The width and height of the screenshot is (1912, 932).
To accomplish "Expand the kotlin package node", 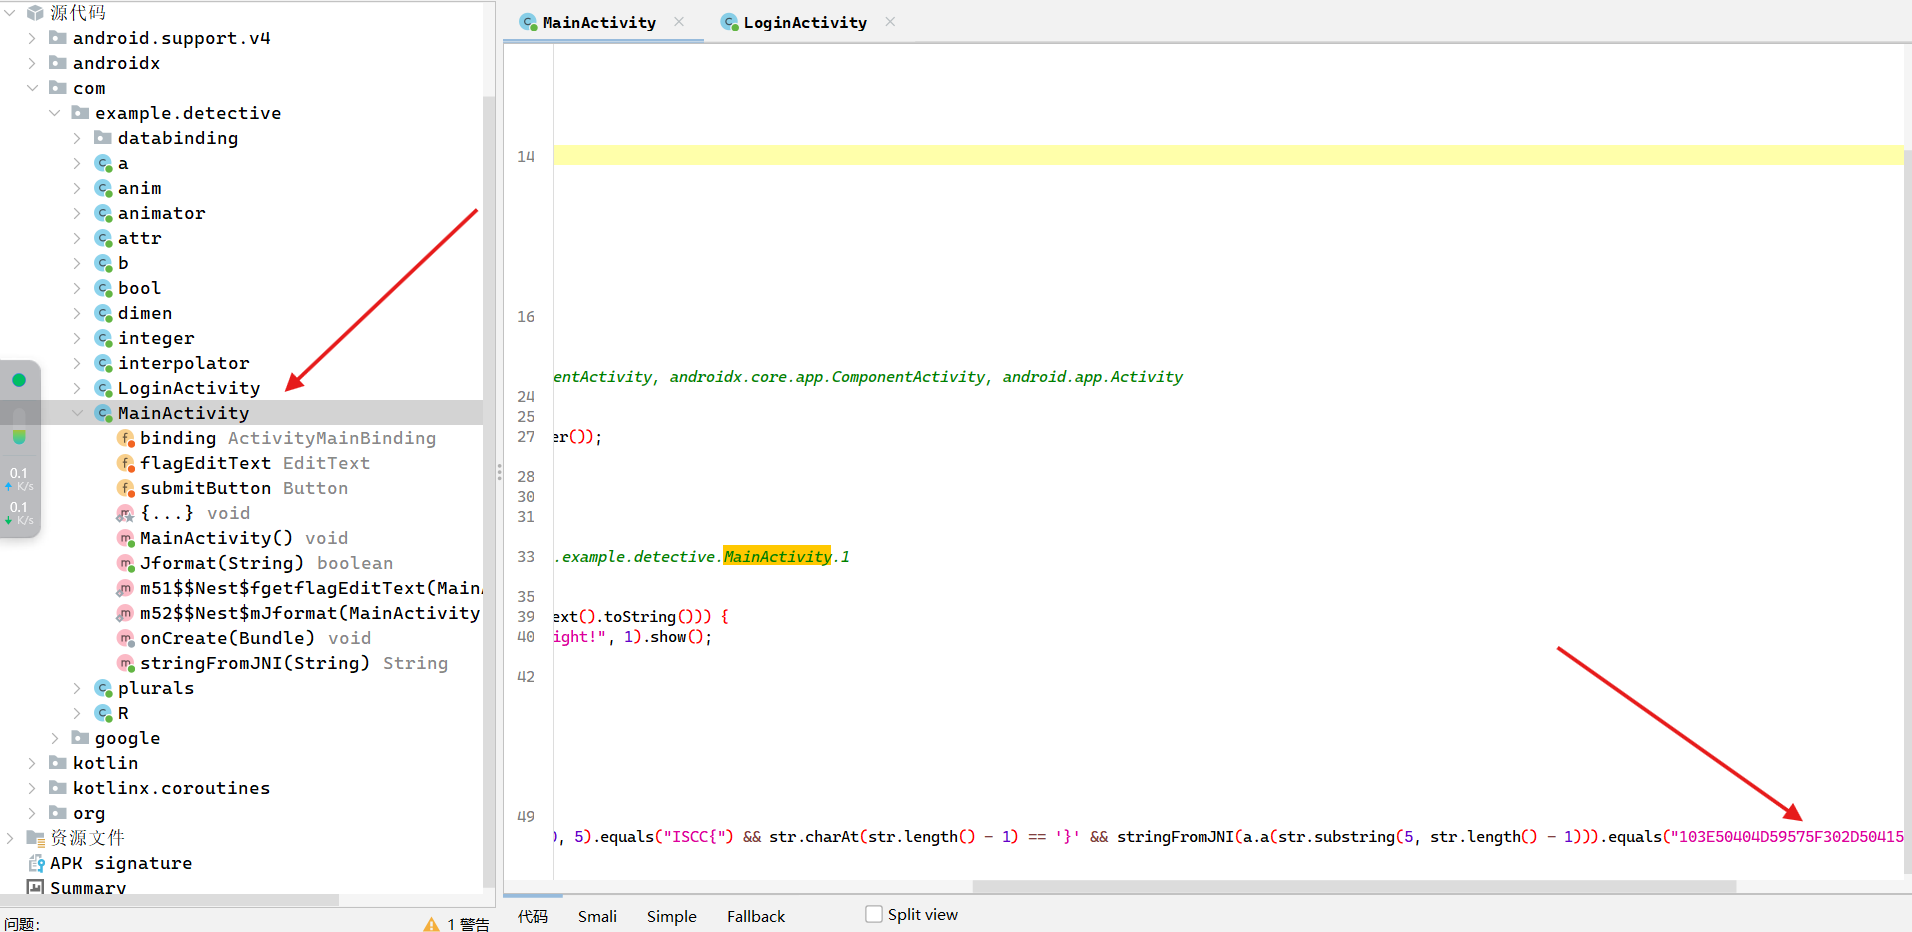I will pos(32,763).
